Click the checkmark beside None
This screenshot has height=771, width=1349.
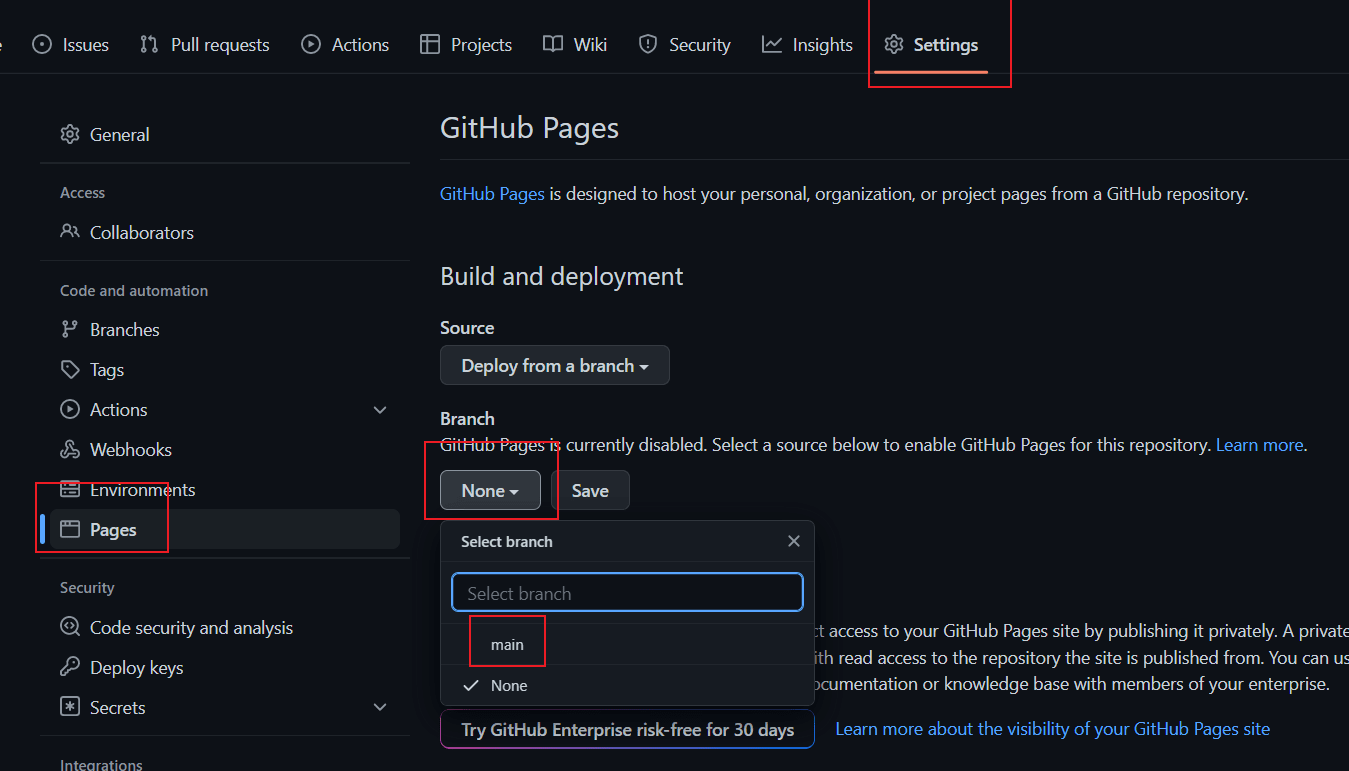point(470,685)
